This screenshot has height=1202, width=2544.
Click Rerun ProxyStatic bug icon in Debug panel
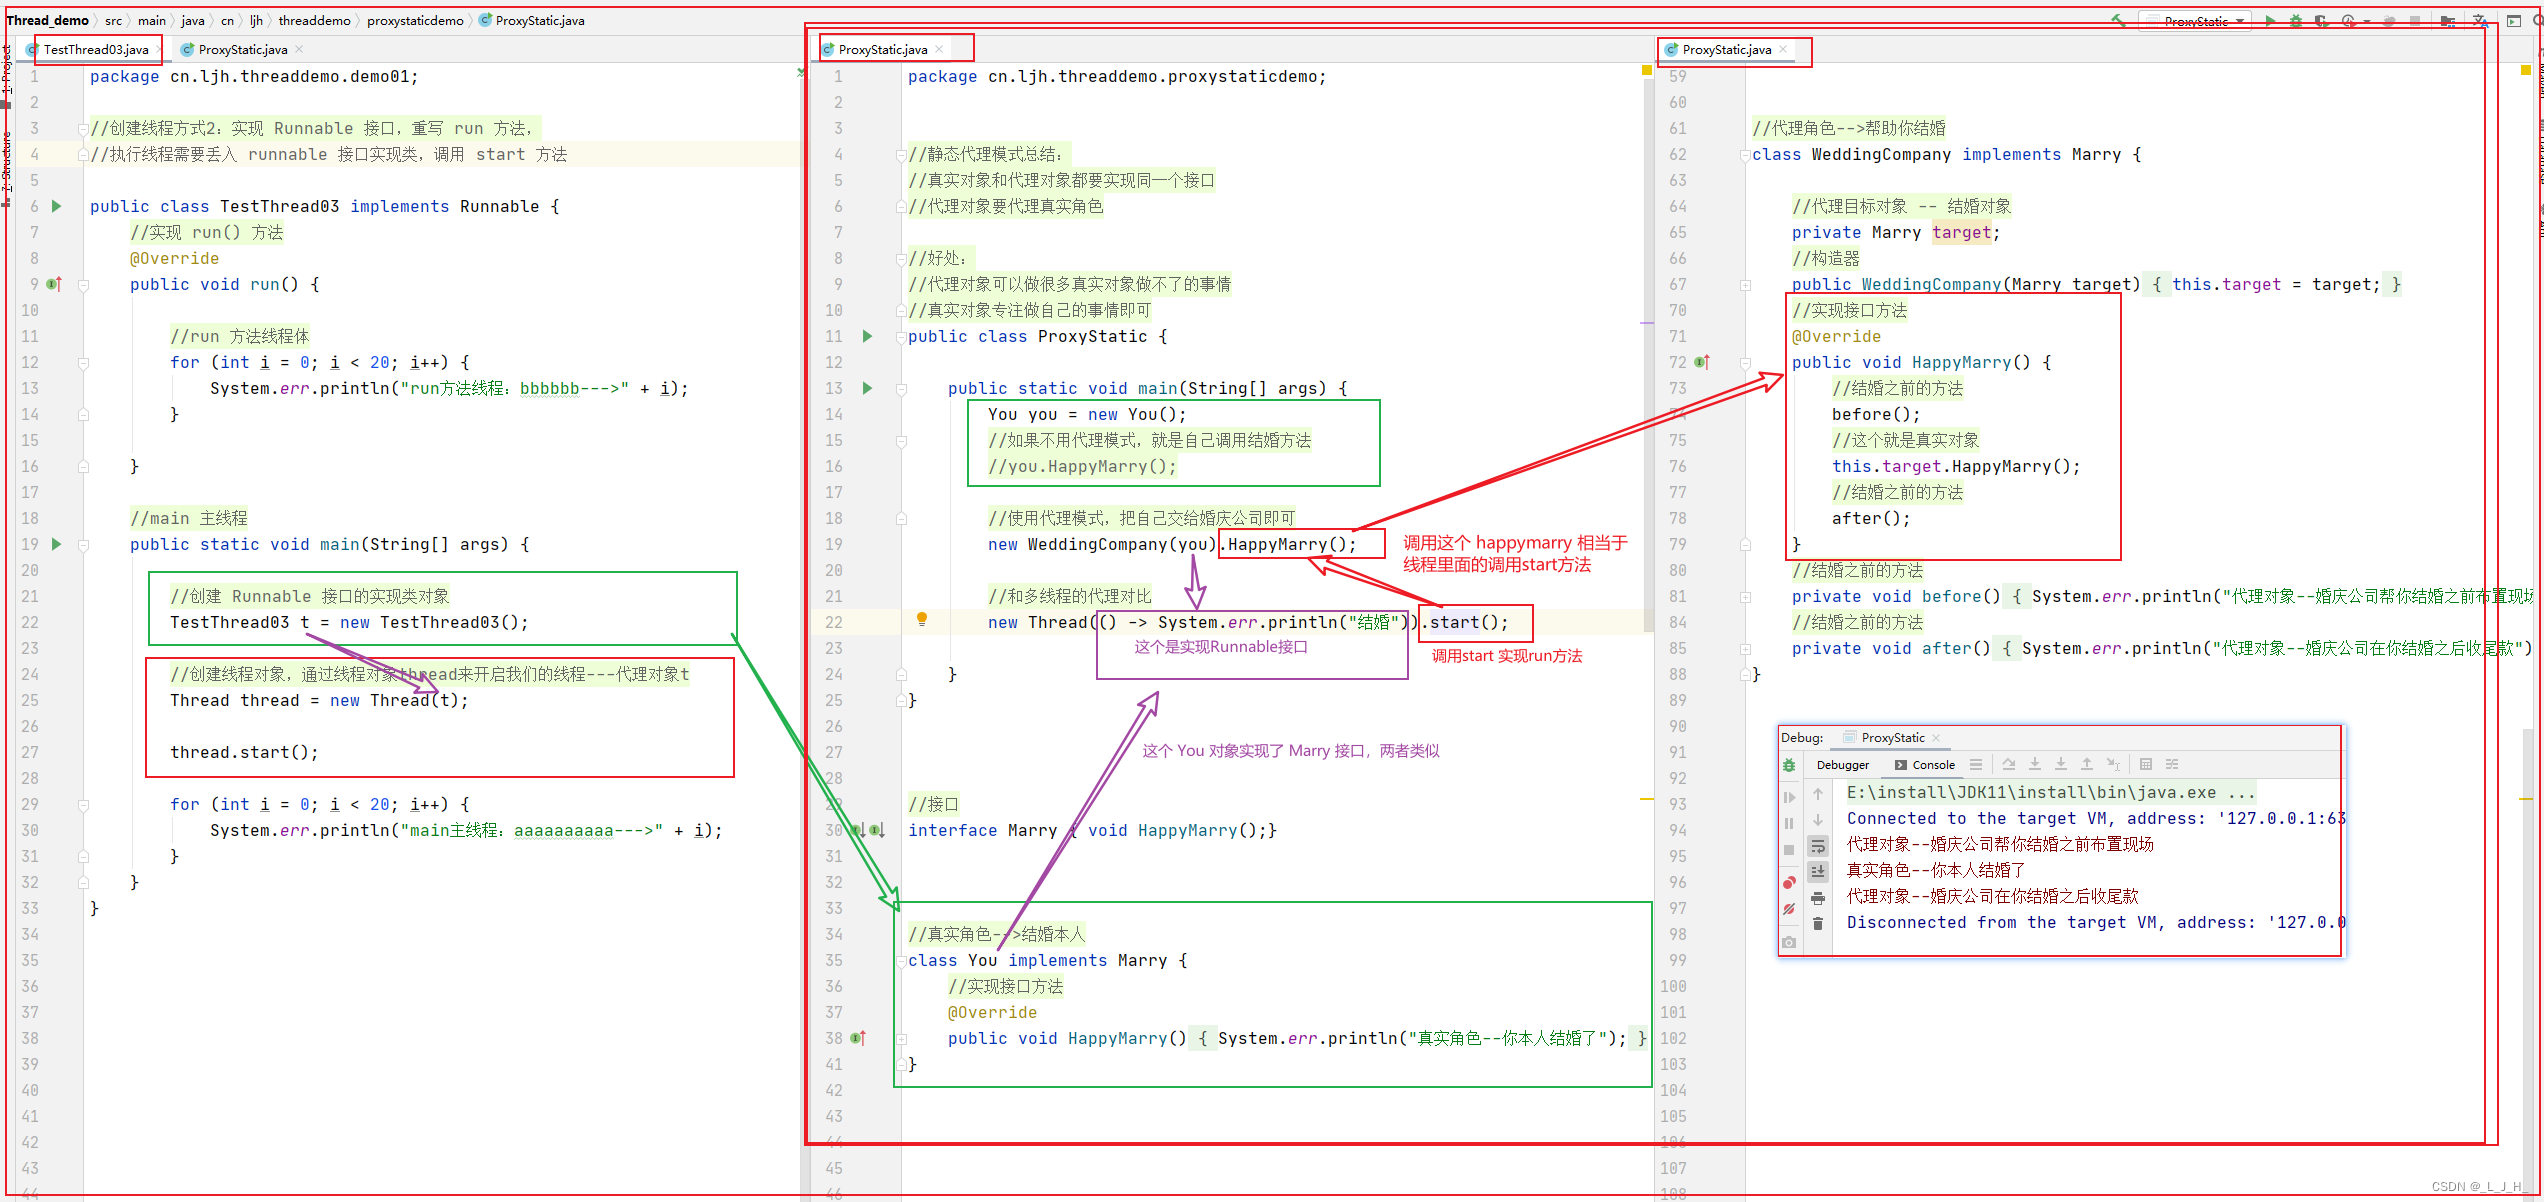coord(1789,765)
